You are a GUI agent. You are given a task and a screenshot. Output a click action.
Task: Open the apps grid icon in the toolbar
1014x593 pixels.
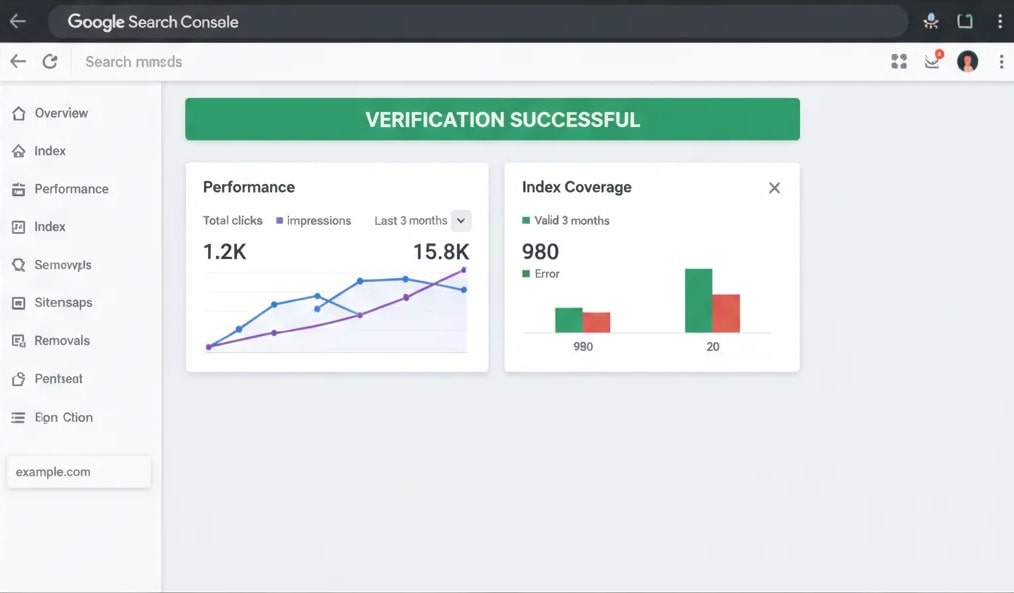point(899,62)
